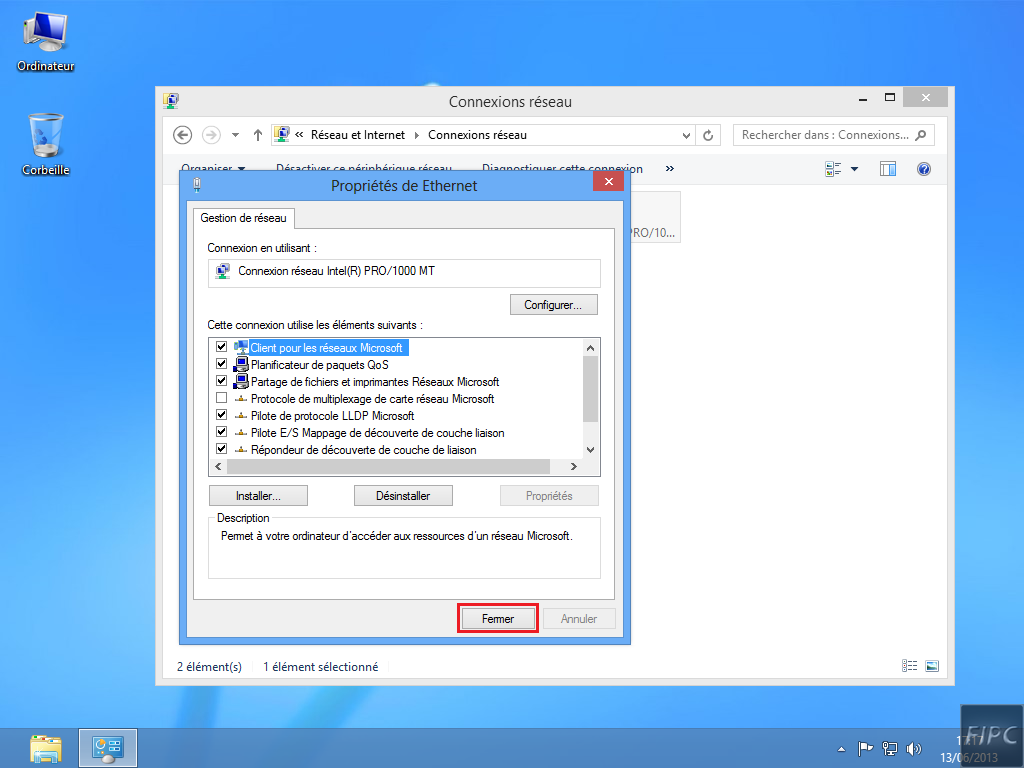This screenshot has width=1024, height=768.
Task: Open the Corbeille recycle bin icon
Action: [46, 144]
